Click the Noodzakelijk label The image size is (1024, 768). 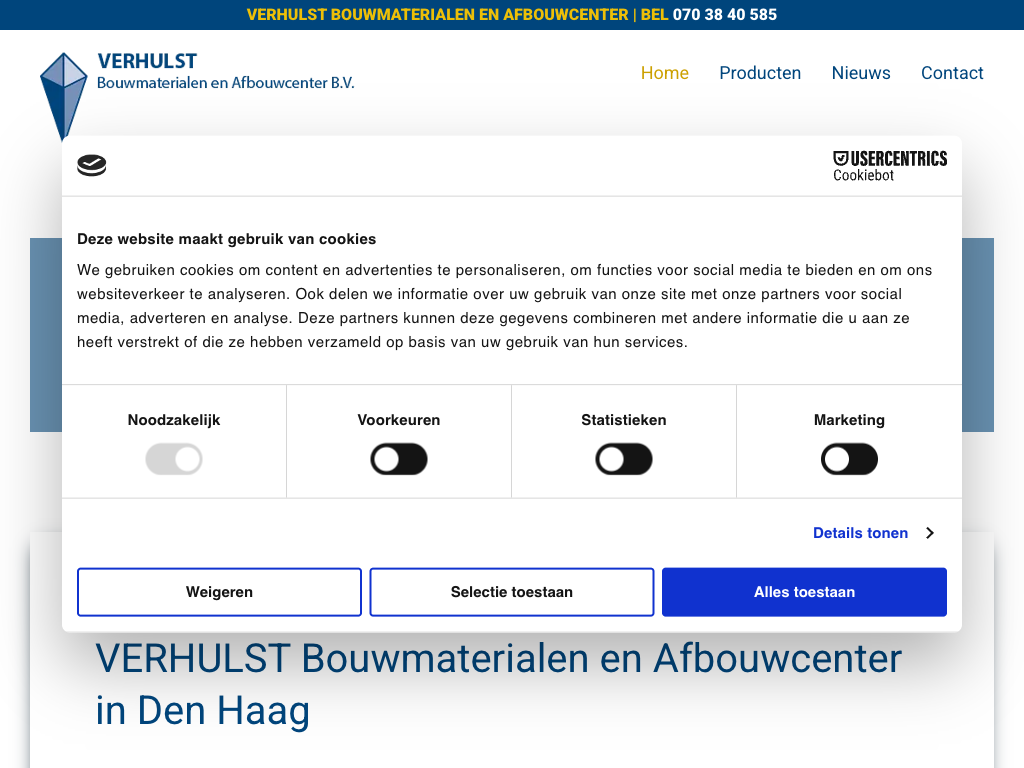tap(174, 420)
